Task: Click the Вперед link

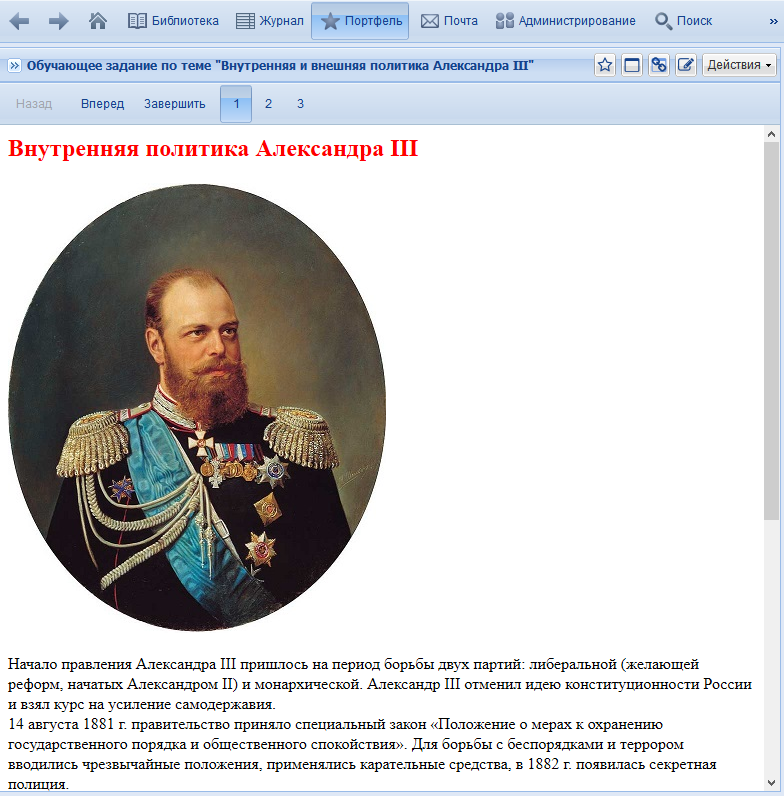Action: point(102,104)
